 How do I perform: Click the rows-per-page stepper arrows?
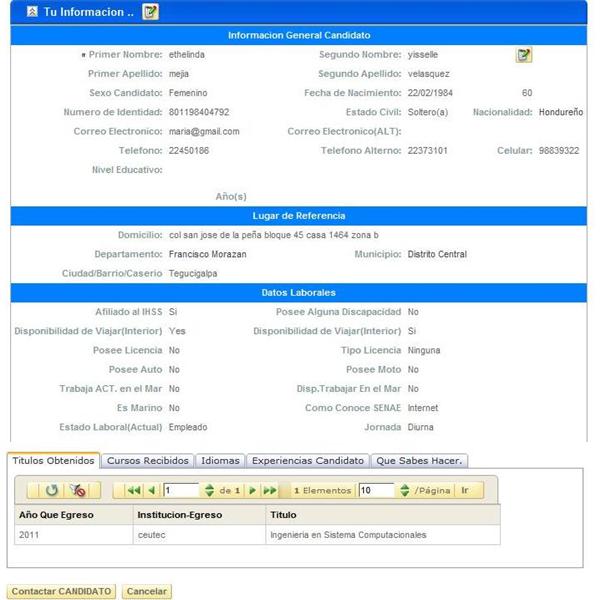coord(404,491)
